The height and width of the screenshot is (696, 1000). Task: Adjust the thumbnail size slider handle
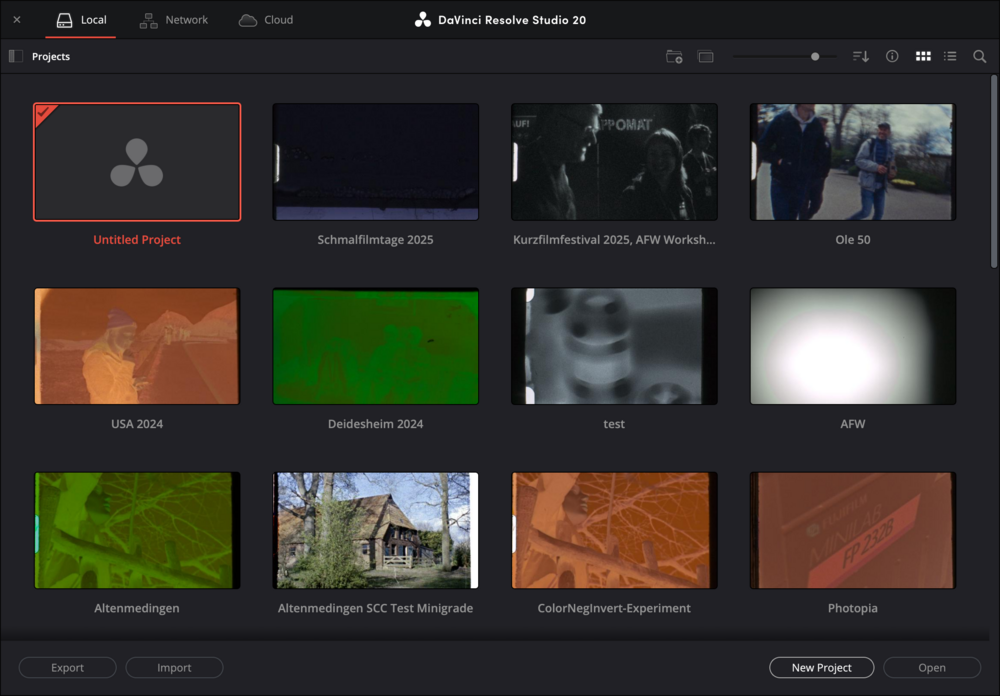(x=815, y=57)
